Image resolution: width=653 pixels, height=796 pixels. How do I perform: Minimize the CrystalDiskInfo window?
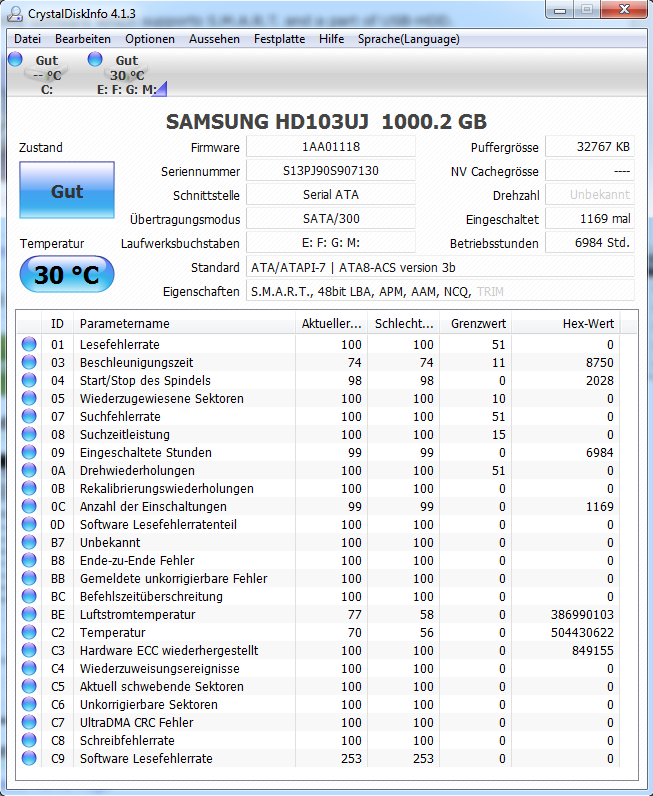[560, 10]
